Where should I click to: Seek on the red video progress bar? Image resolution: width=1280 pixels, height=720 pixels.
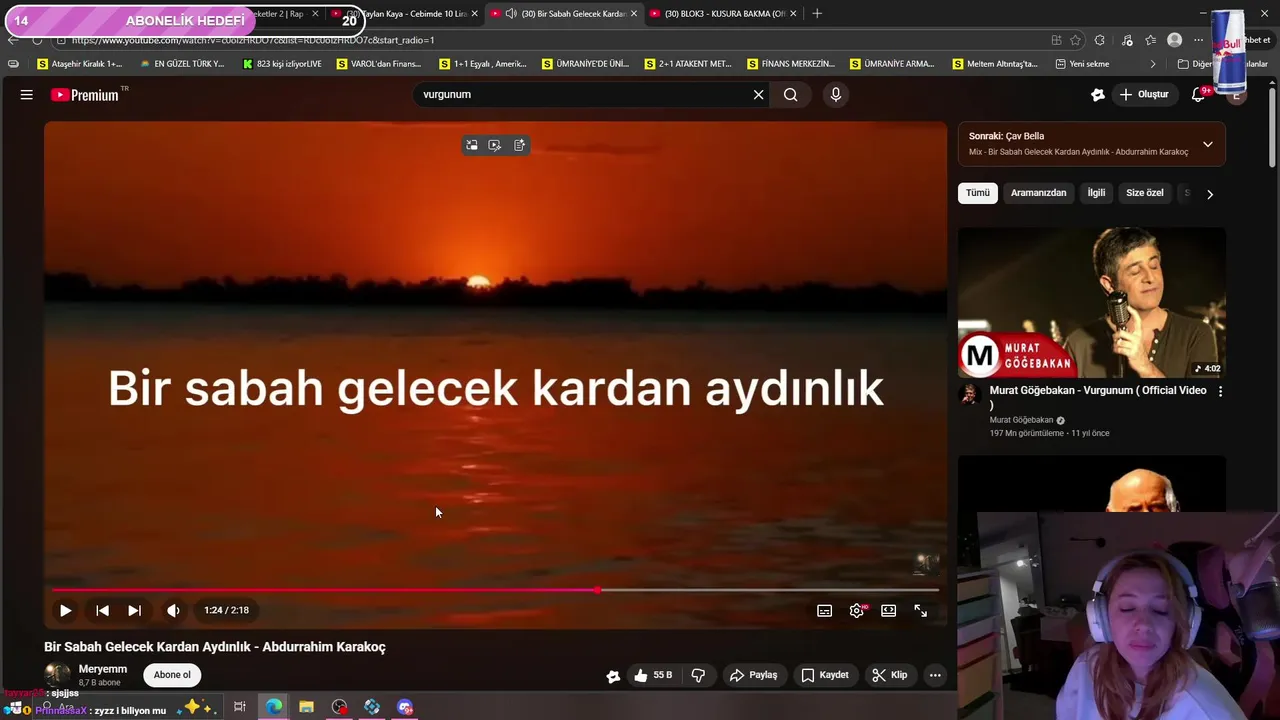tap(495, 590)
